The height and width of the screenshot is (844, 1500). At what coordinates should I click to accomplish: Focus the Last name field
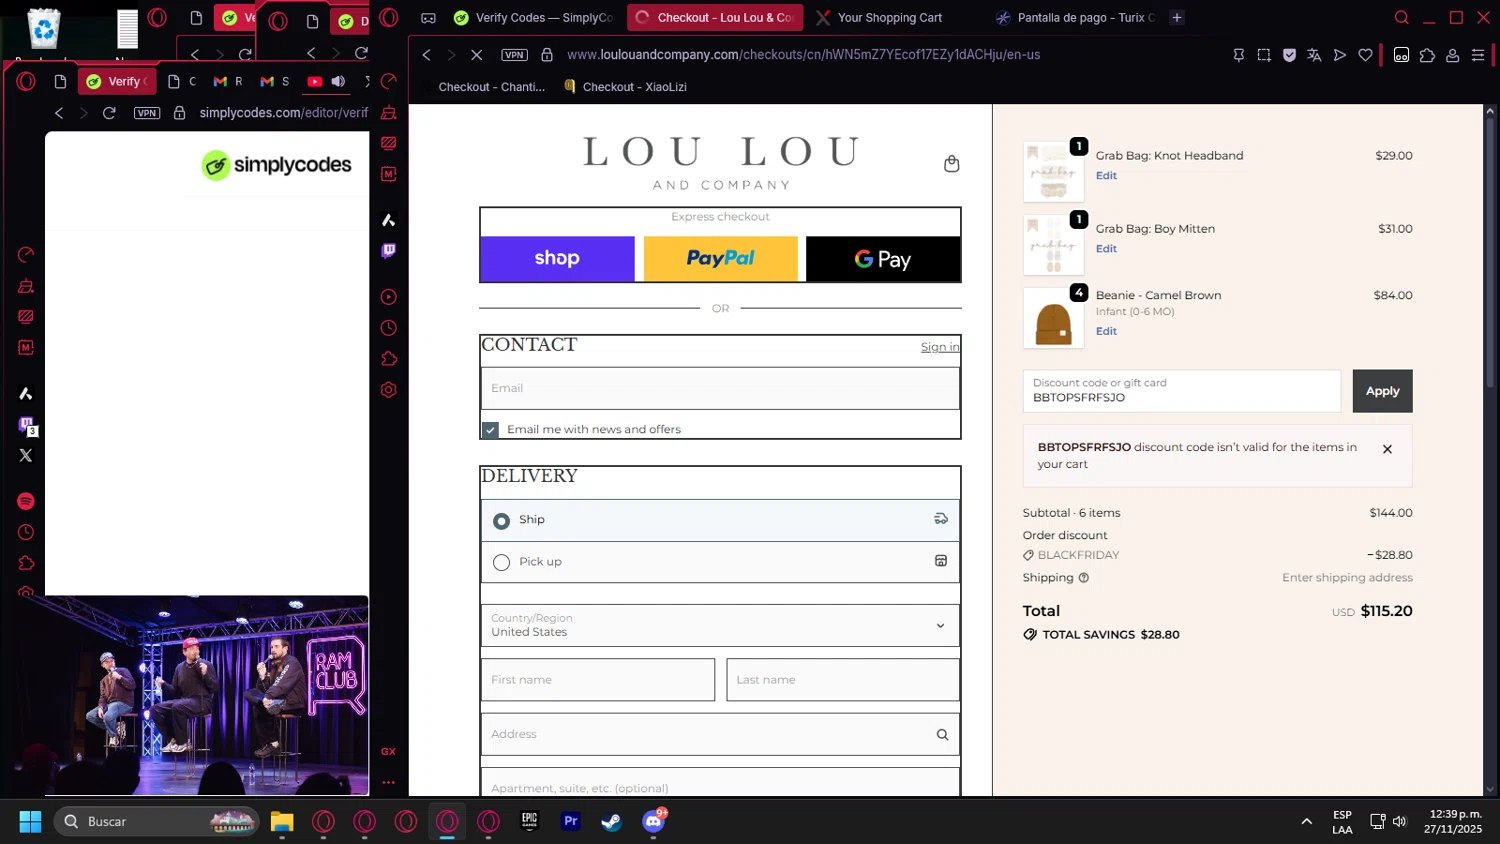[x=843, y=680]
